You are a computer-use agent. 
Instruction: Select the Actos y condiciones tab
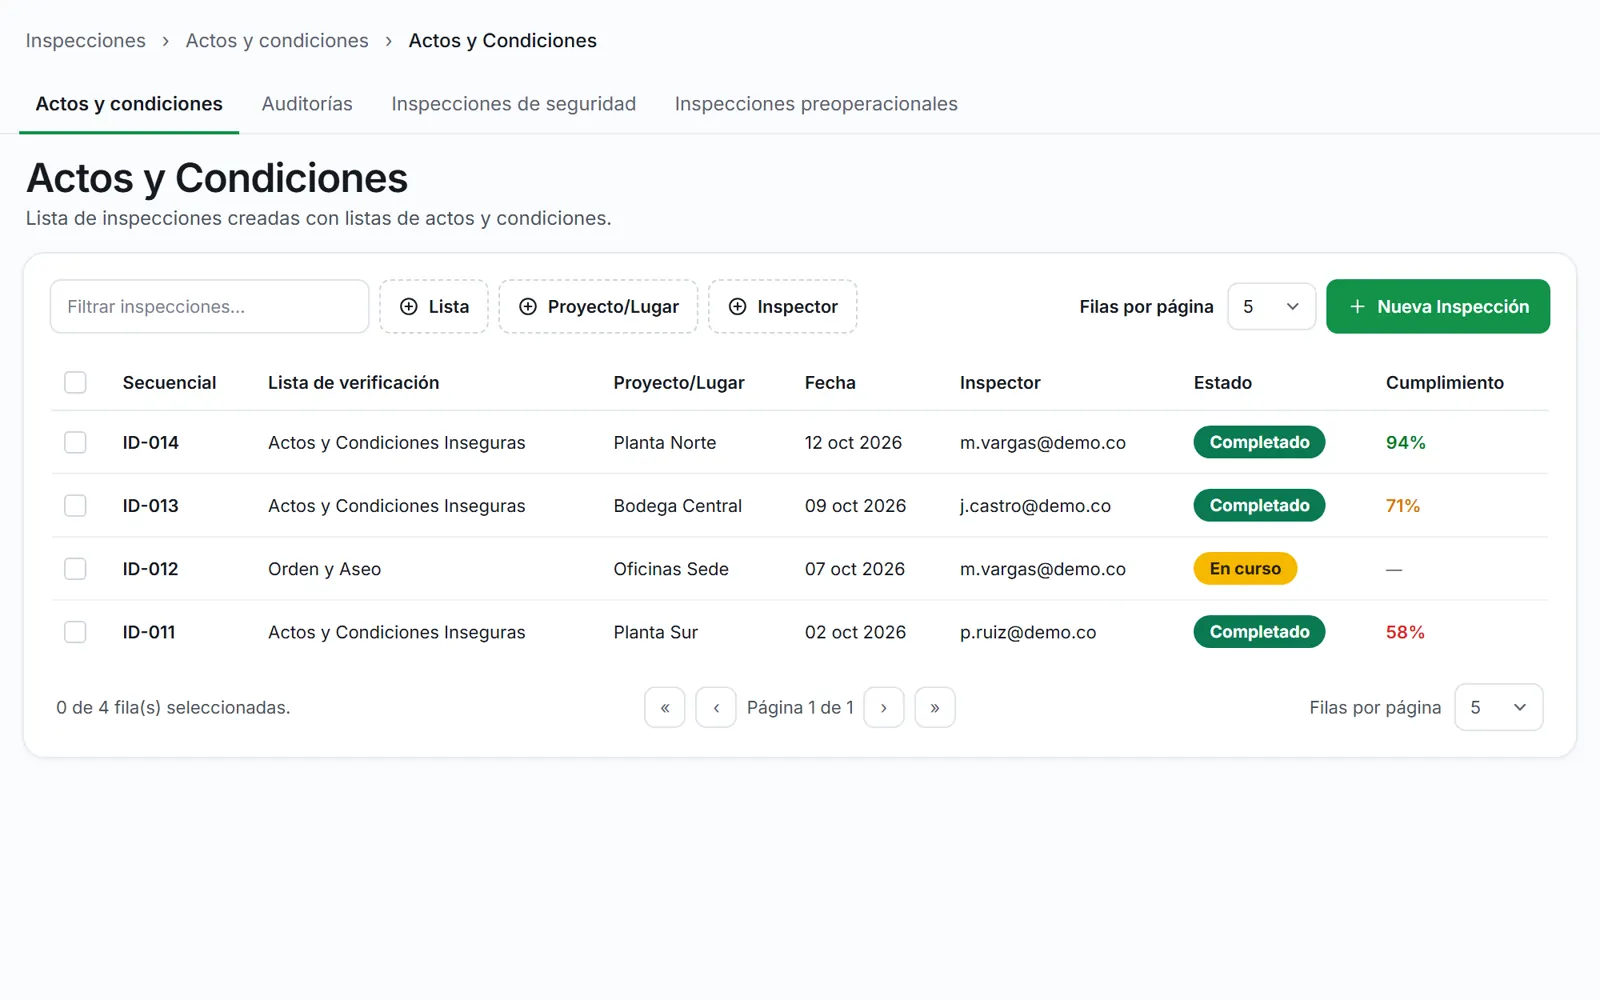(x=129, y=104)
